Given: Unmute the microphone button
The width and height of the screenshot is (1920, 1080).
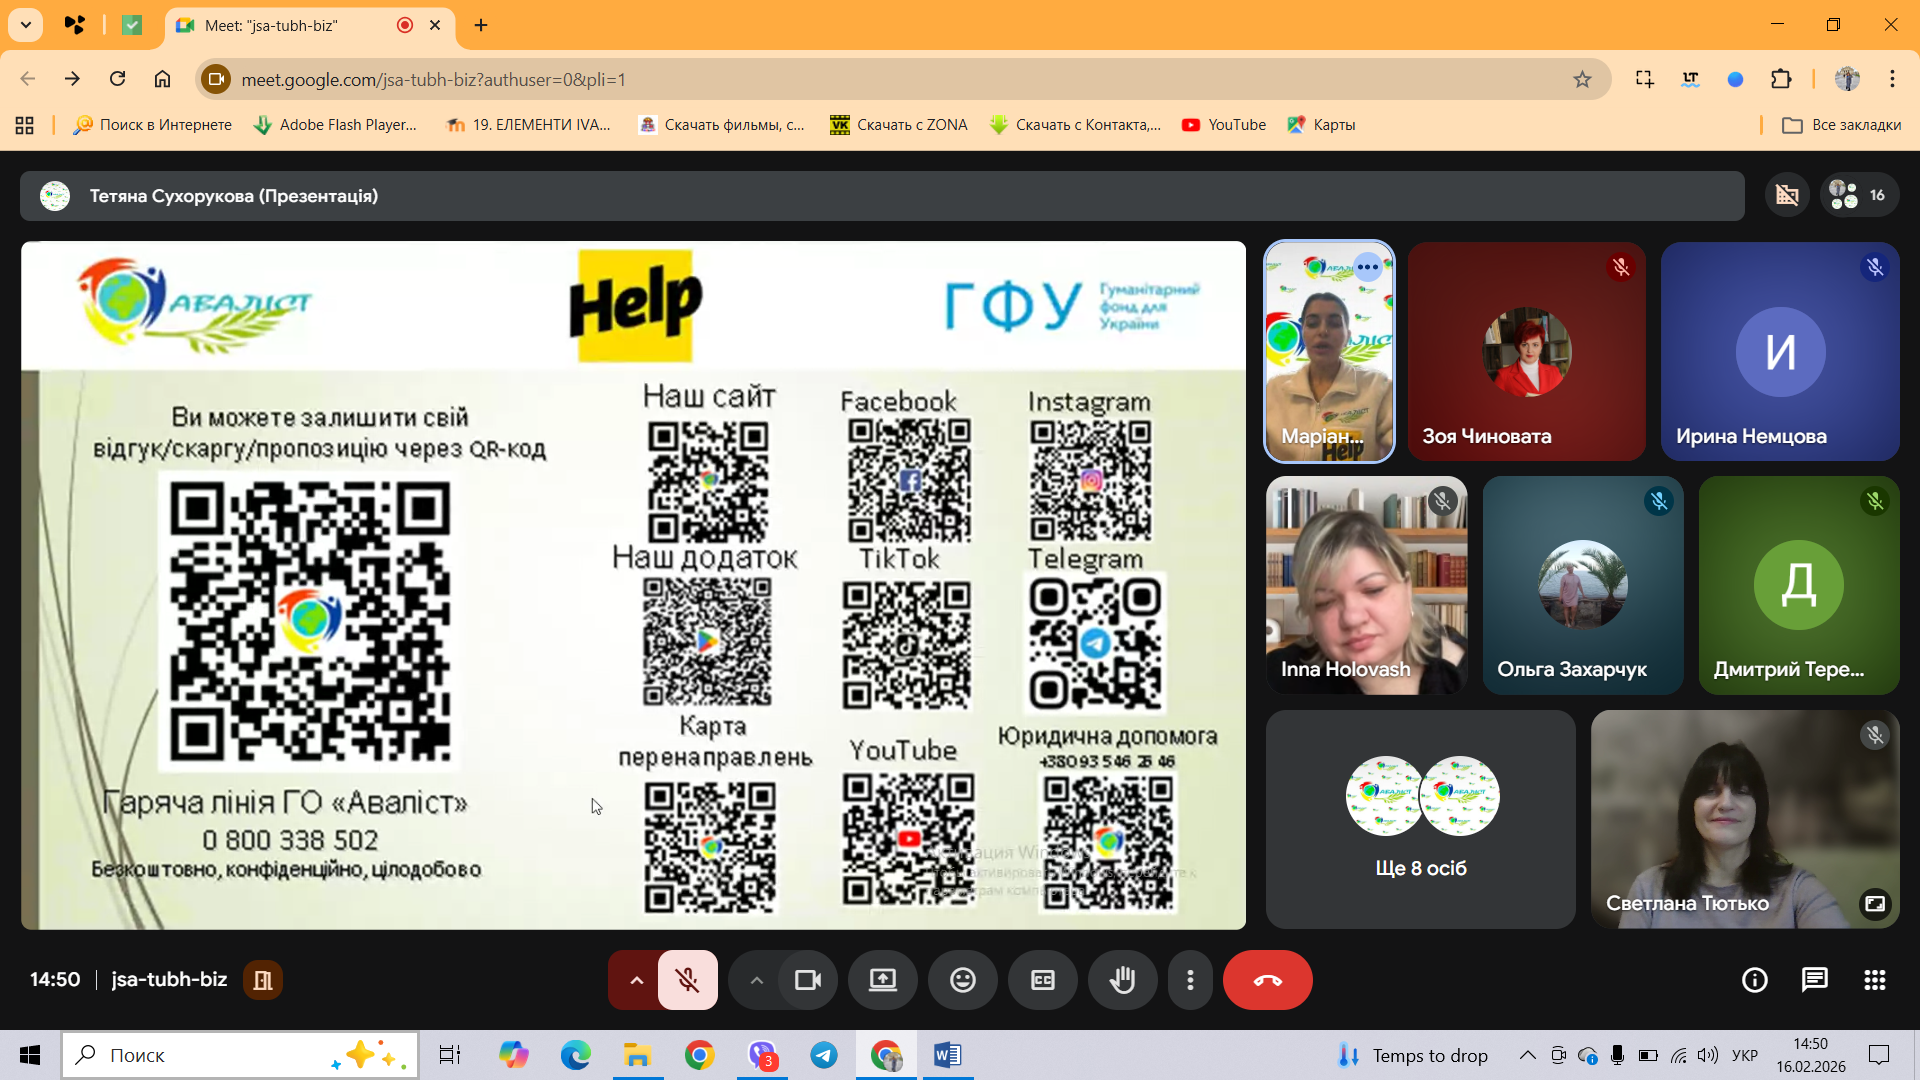Looking at the screenshot, I should tap(687, 980).
